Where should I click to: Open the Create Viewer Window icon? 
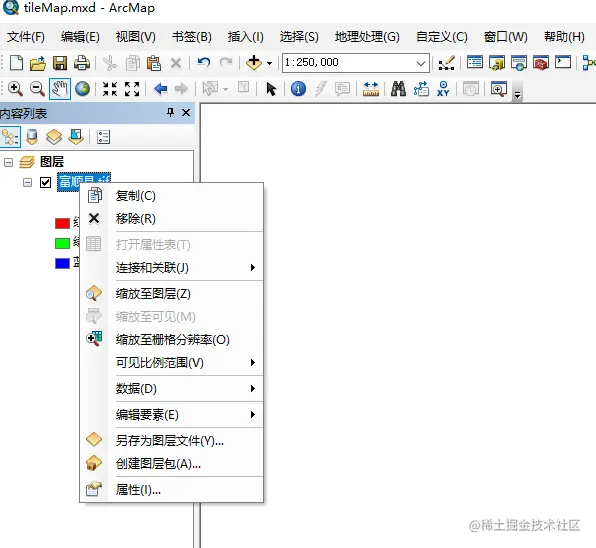[499, 89]
